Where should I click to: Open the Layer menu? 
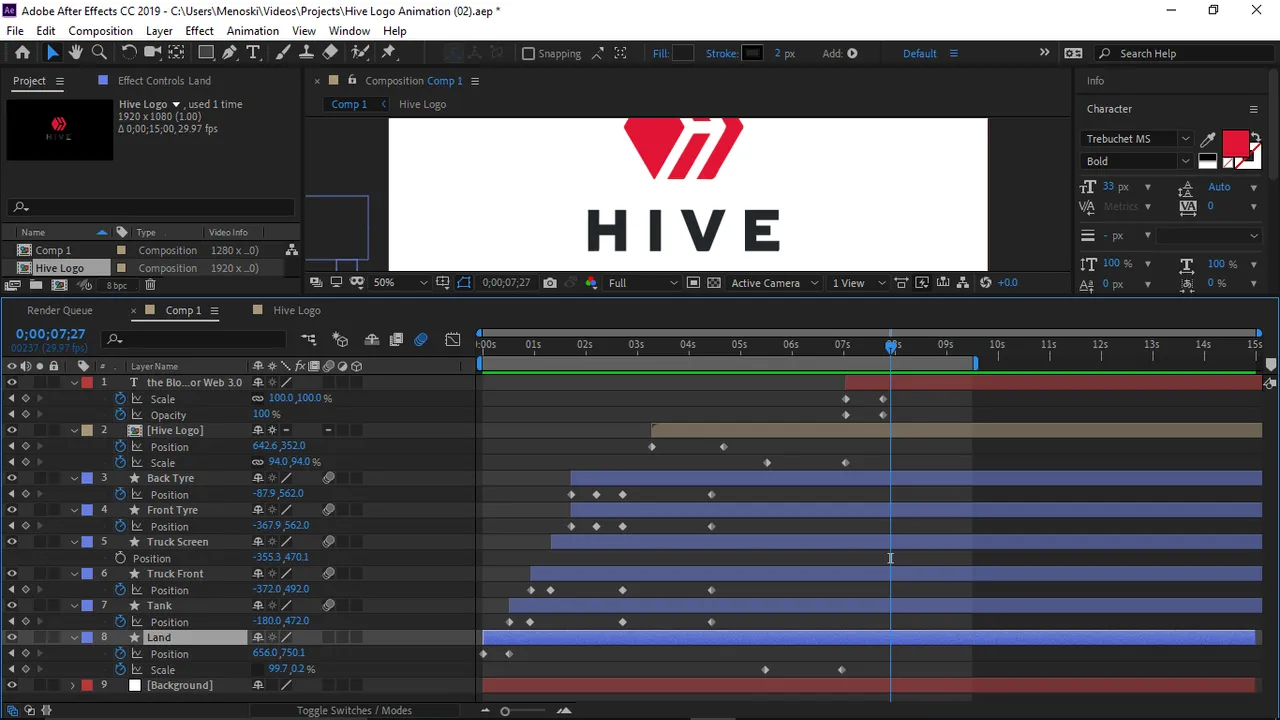click(x=159, y=31)
